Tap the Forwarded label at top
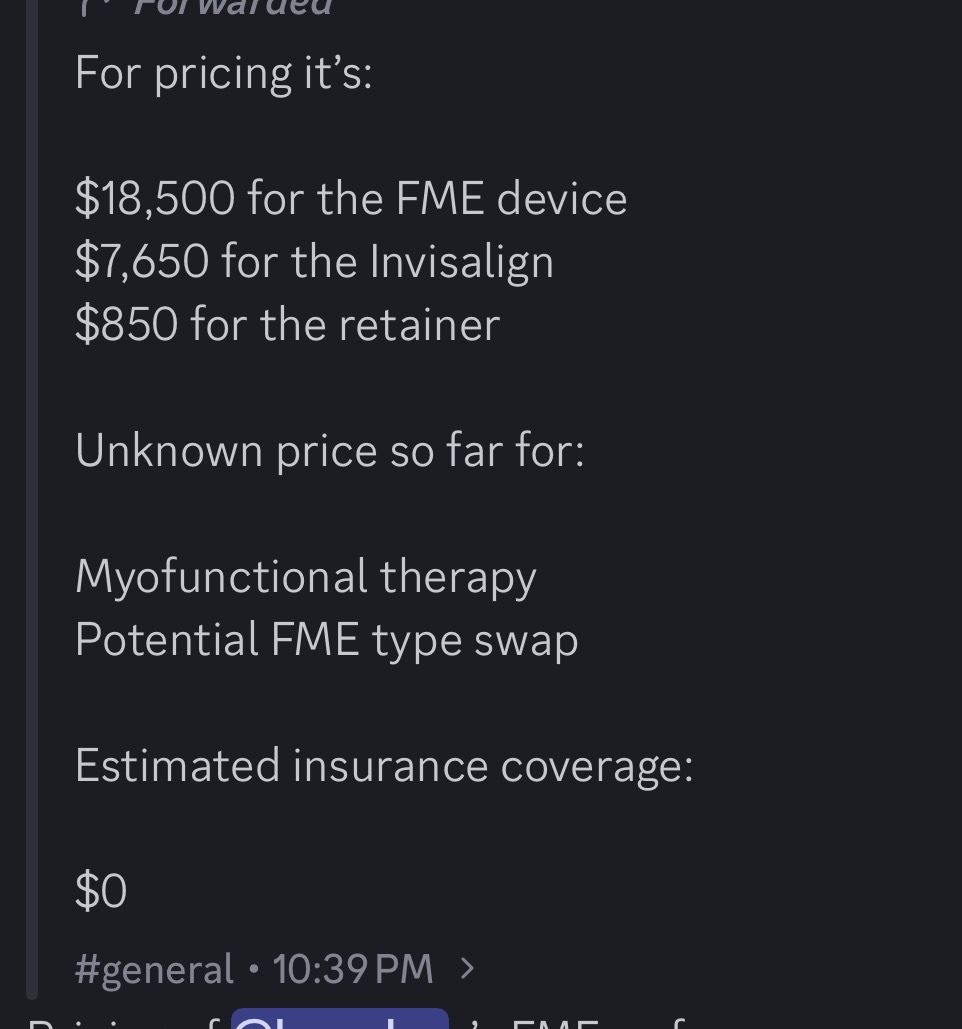The image size is (962, 1029). pyautogui.click(x=232, y=6)
